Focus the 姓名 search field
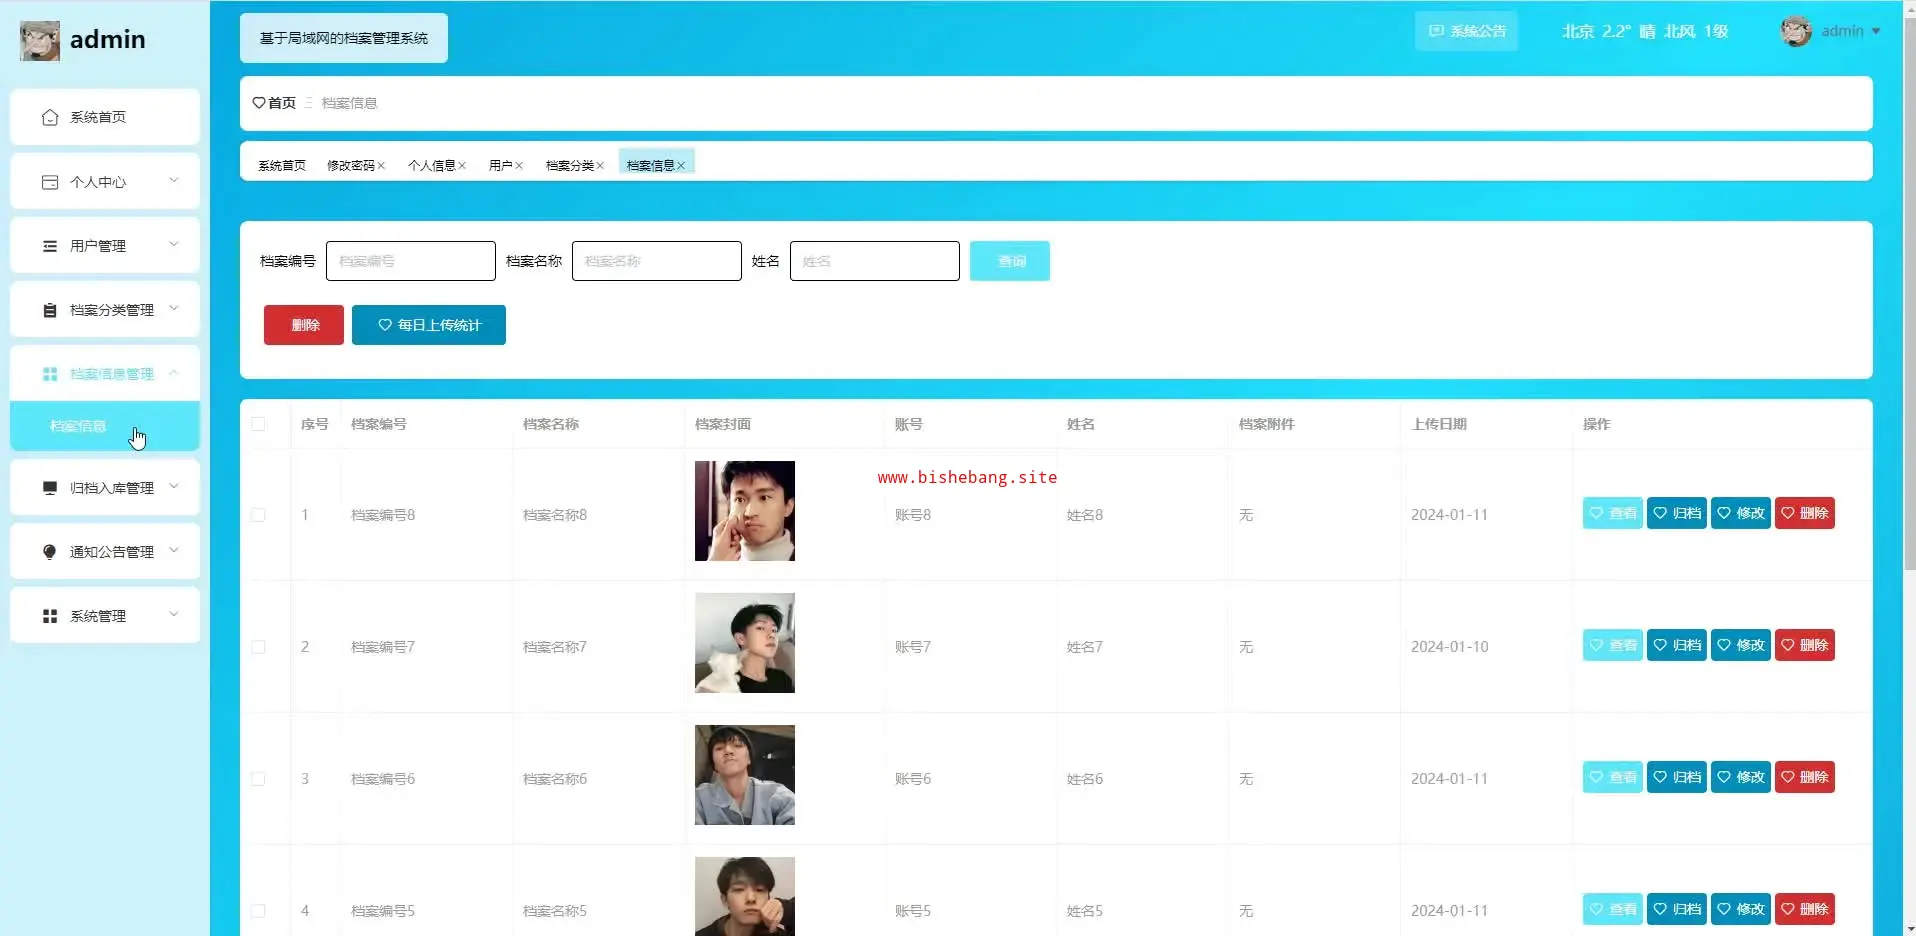The height and width of the screenshot is (936, 1916). (x=875, y=261)
